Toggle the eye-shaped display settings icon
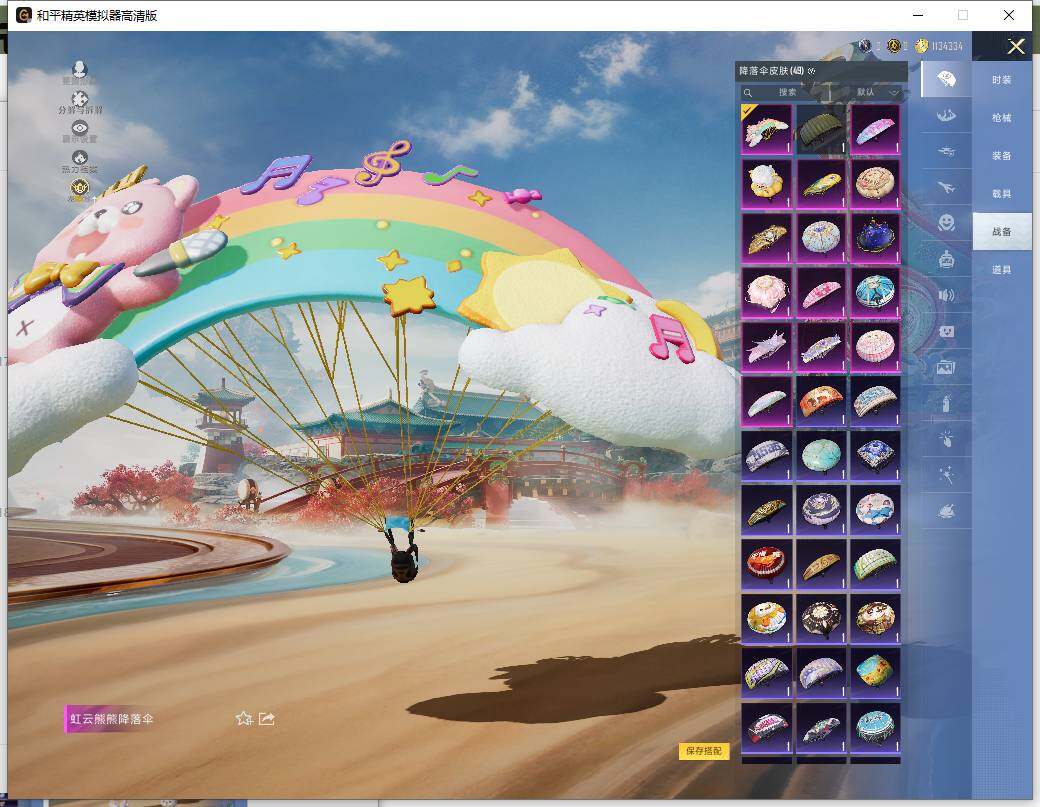1040x807 pixels. (80, 129)
